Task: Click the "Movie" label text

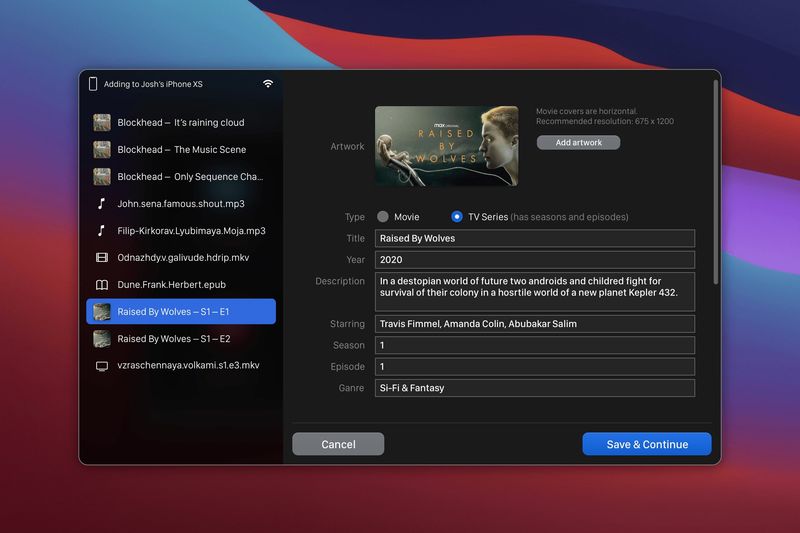Action: 407,217
